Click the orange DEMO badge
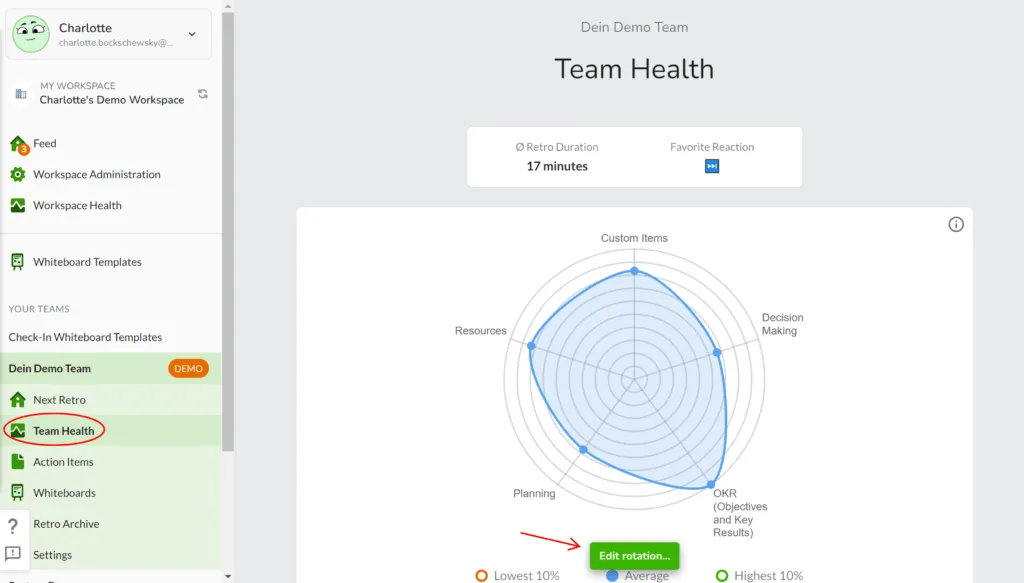The width and height of the screenshot is (1024, 583). click(188, 368)
